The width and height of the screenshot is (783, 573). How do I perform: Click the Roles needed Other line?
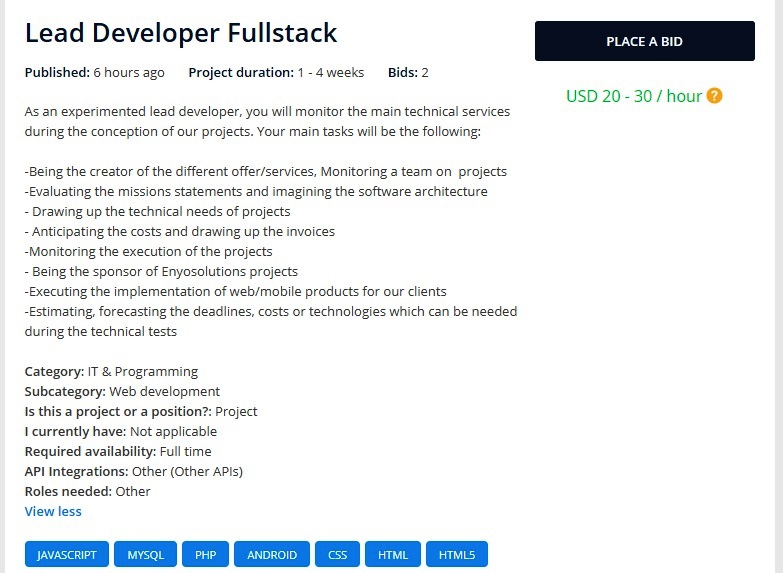[87, 491]
